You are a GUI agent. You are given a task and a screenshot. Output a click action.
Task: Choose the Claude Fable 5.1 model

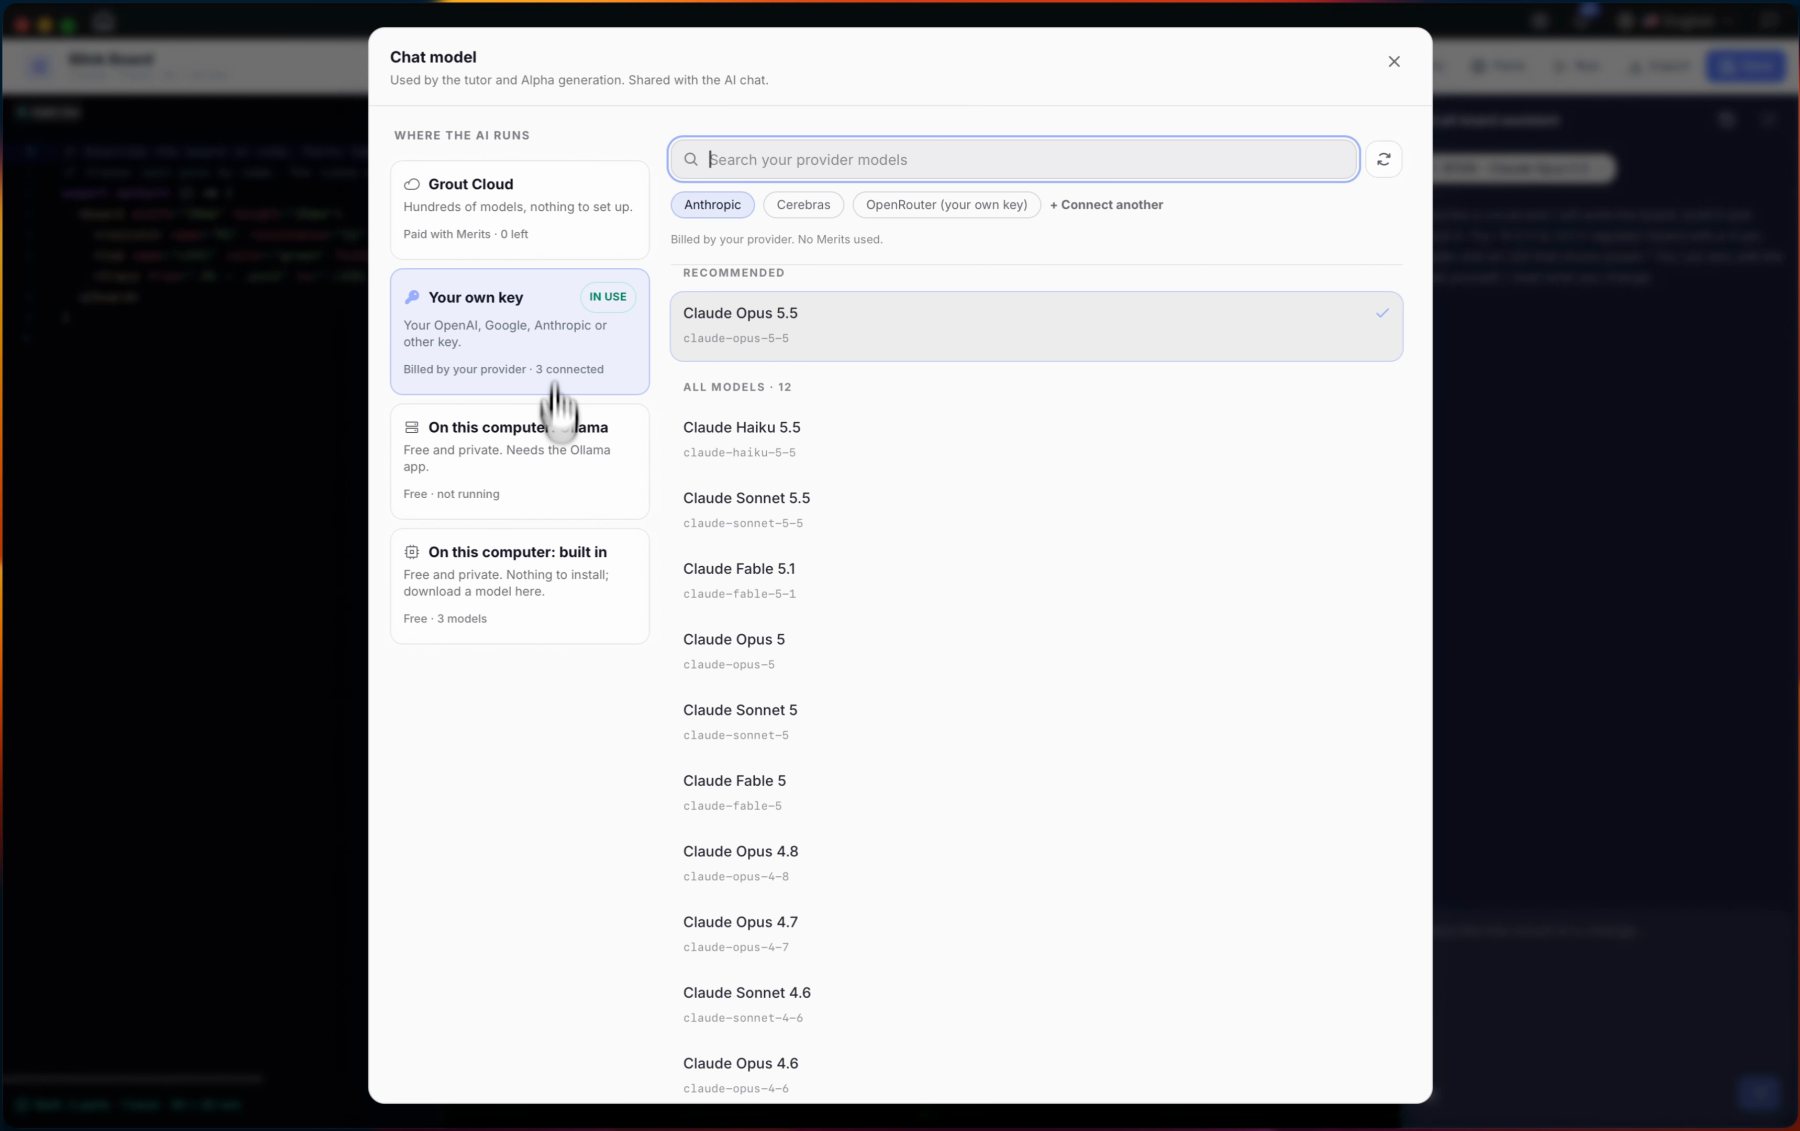coord(1036,581)
